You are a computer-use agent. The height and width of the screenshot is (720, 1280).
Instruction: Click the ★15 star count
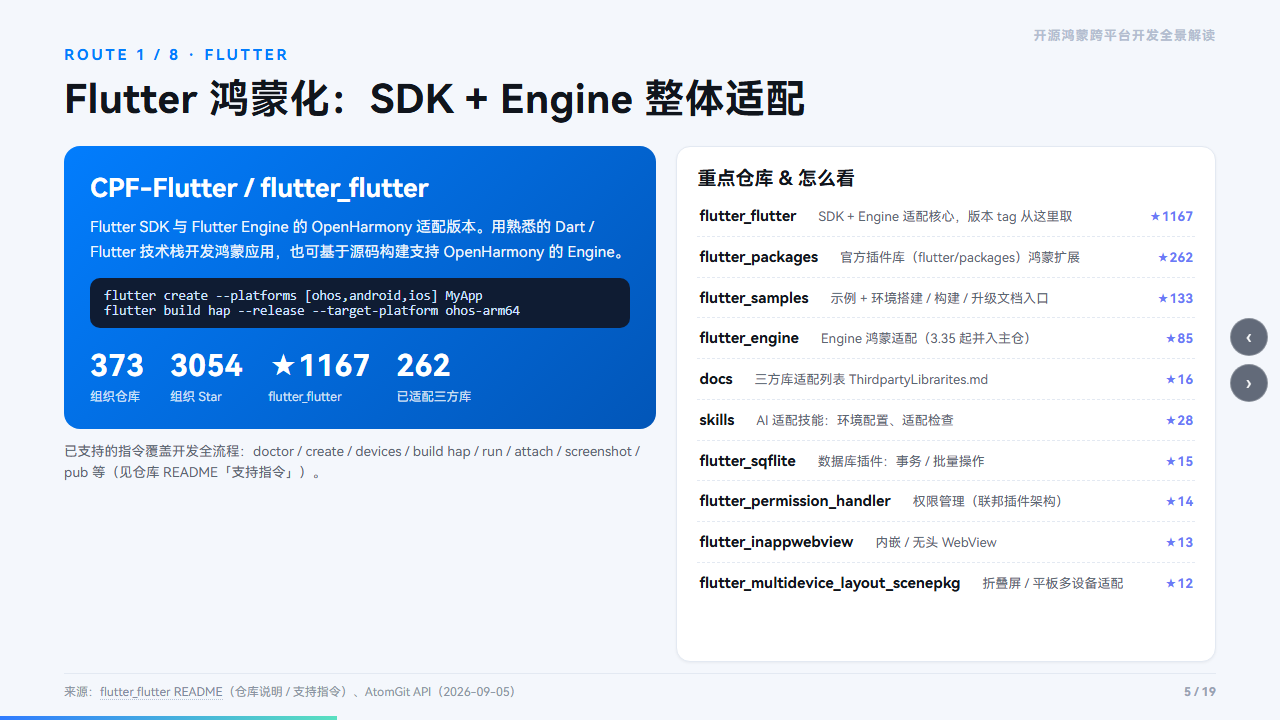point(1179,461)
